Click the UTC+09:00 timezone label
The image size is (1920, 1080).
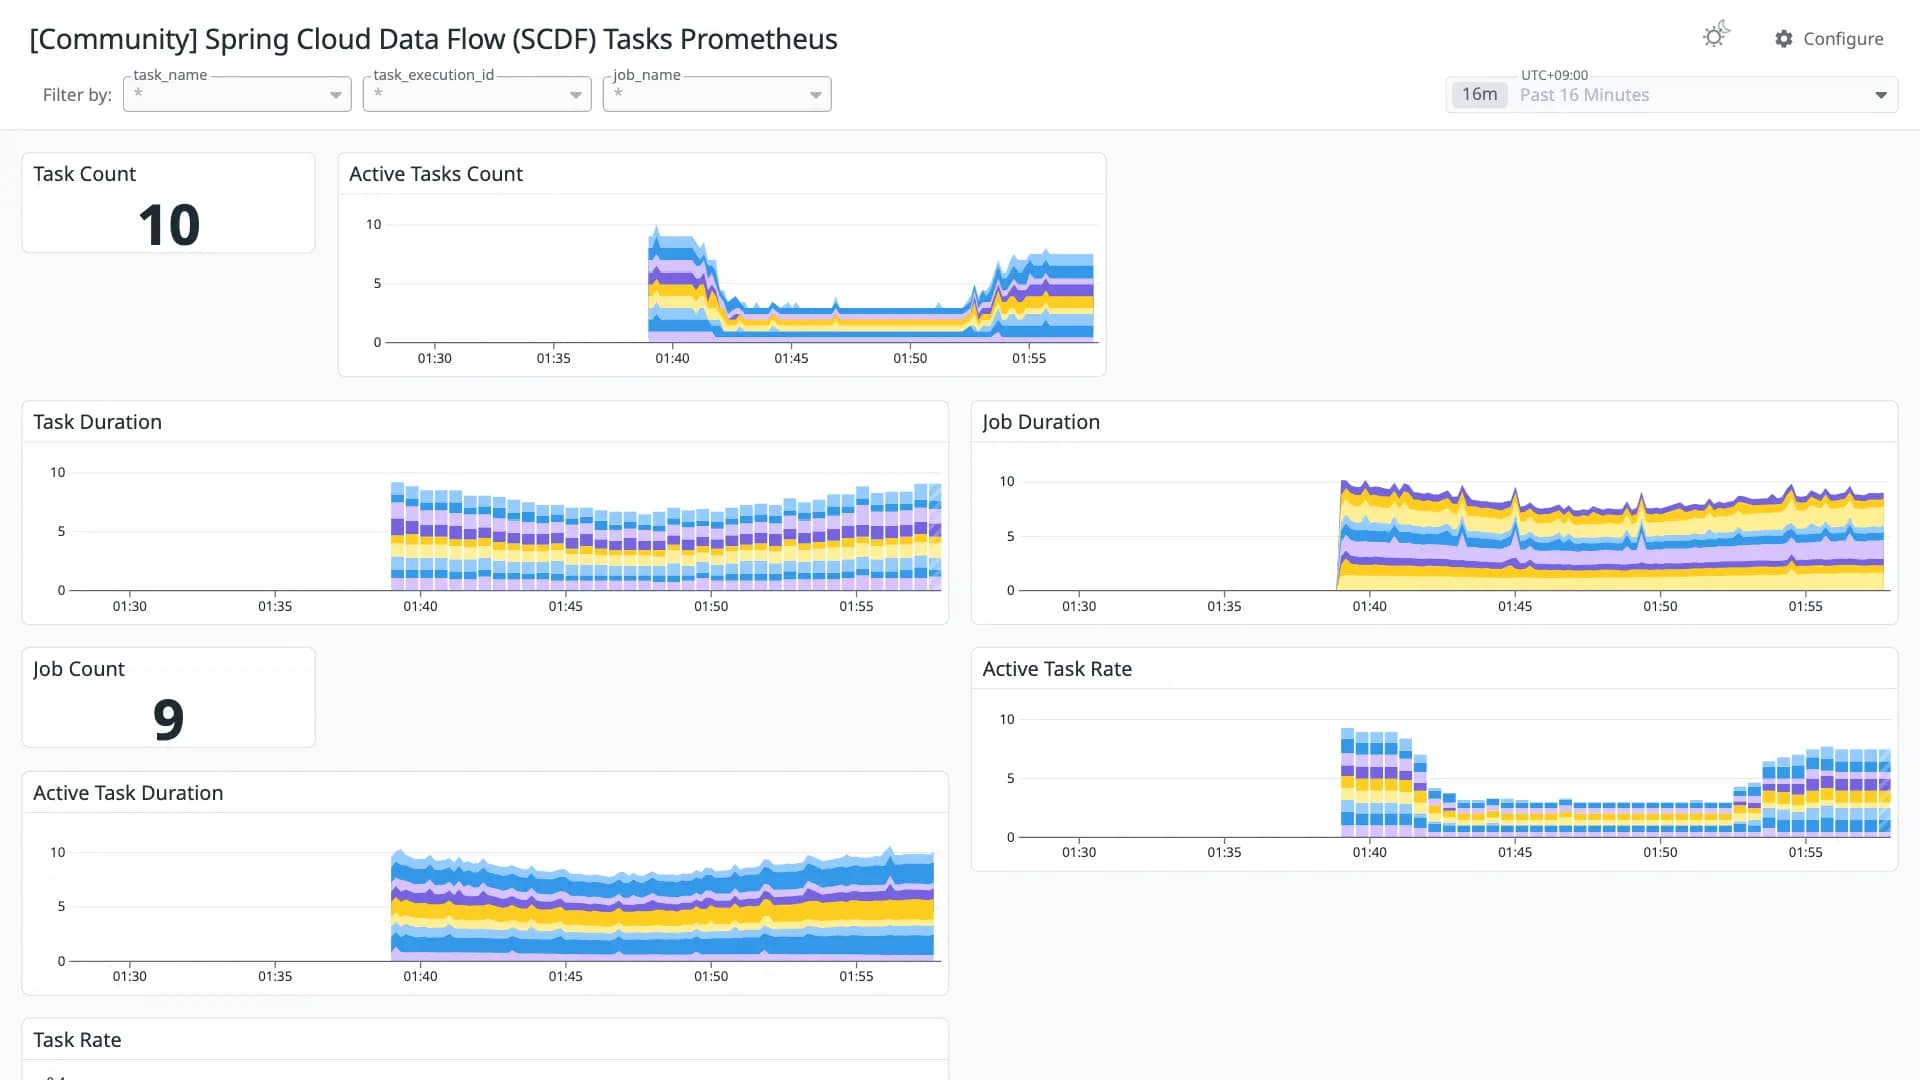1554,75
